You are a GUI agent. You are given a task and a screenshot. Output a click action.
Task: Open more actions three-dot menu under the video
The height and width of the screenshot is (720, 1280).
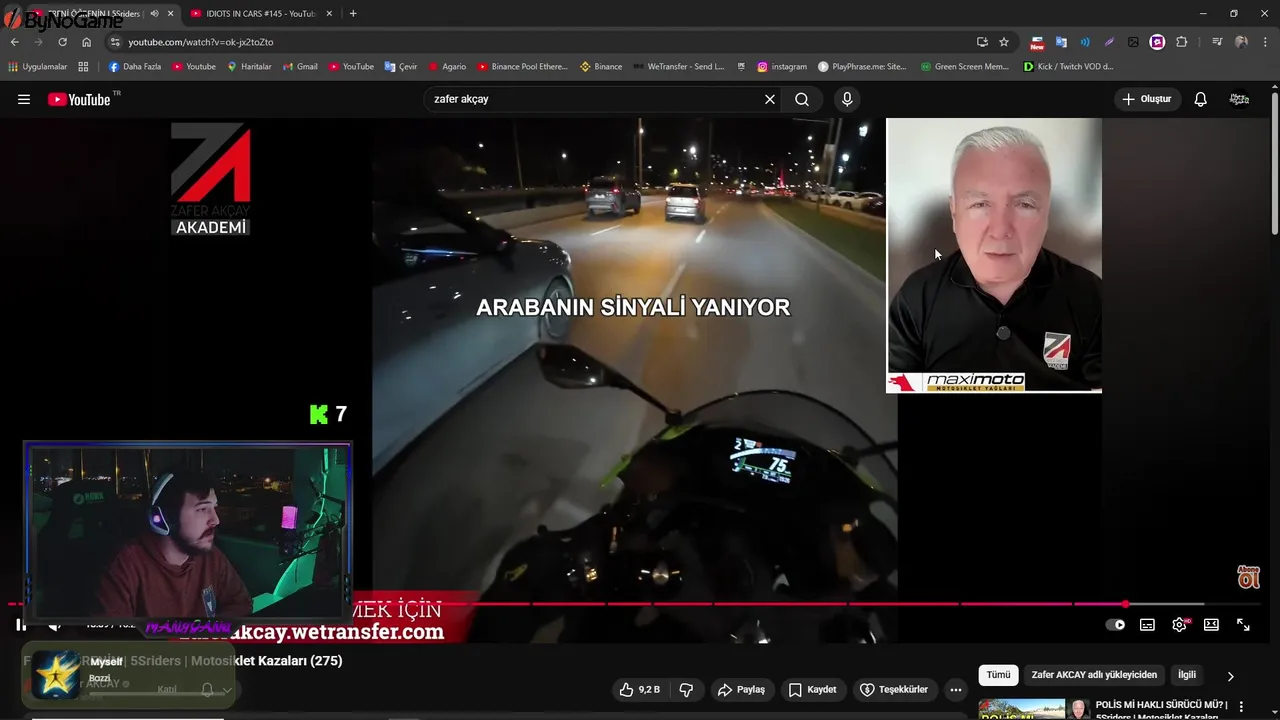coord(956,690)
